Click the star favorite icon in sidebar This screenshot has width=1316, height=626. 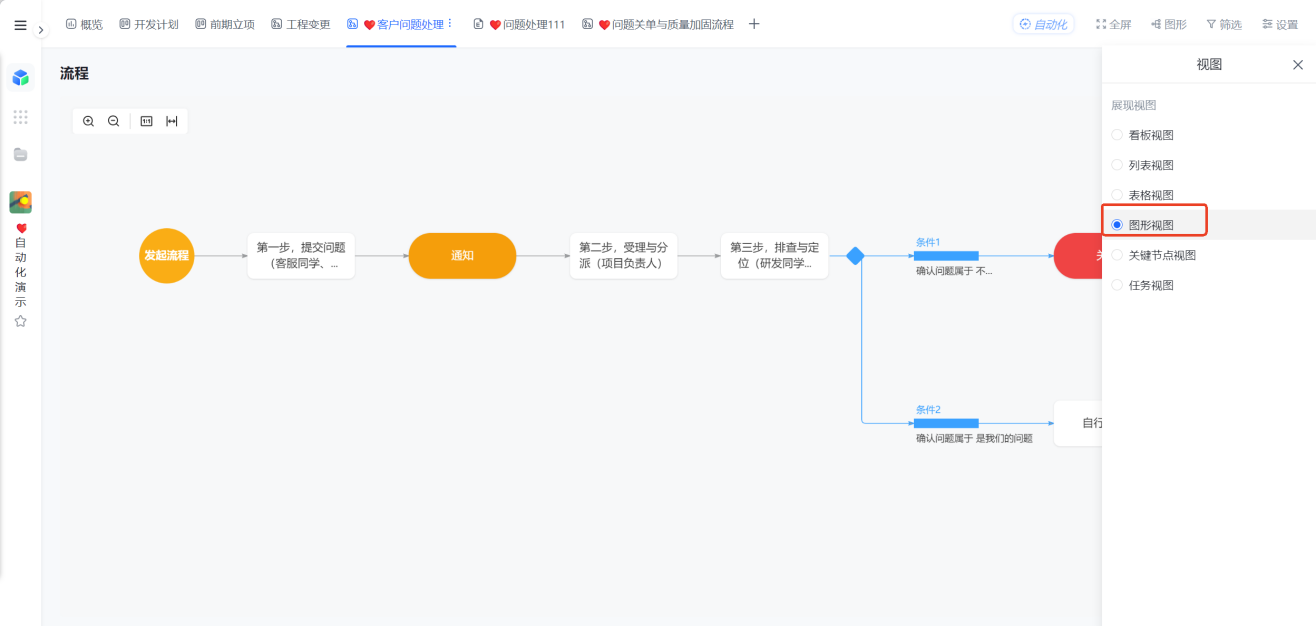(20, 321)
